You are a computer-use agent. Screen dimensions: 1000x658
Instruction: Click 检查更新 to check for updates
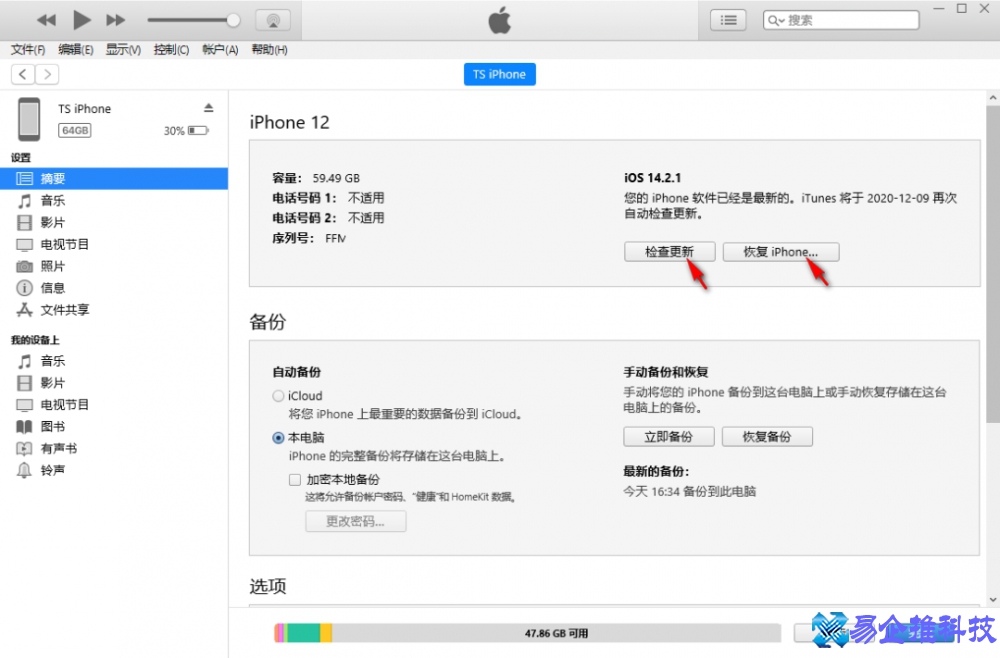click(x=669, y=251)
